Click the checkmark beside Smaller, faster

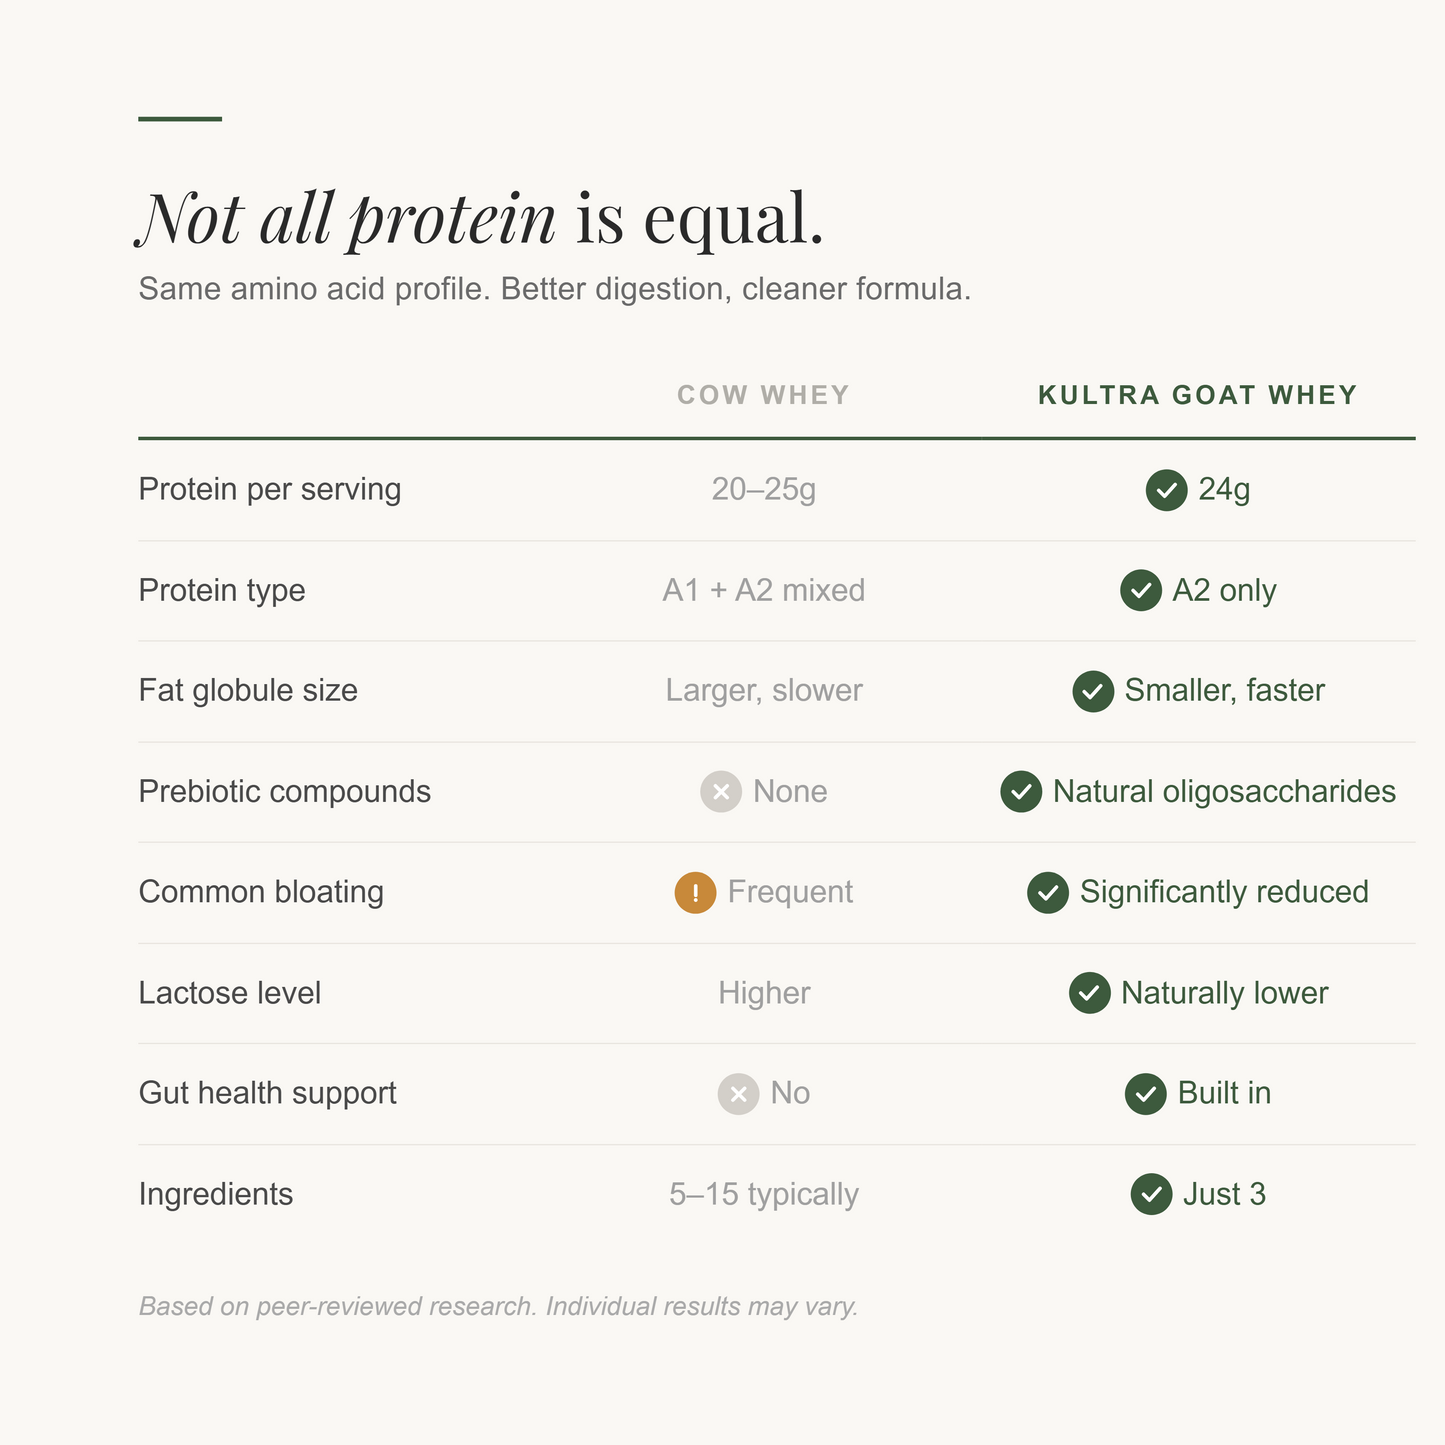click(x=1093, y=691)
